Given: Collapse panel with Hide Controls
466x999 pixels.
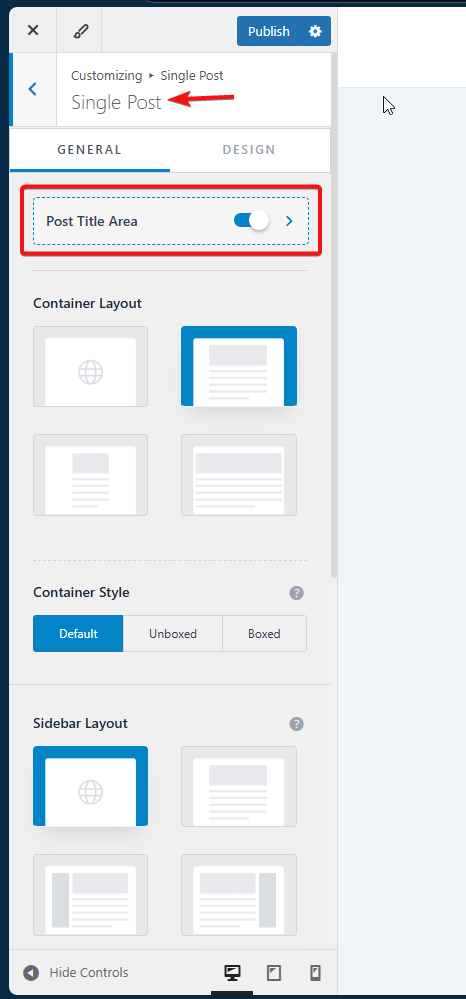Looking at the screenshot, I should coord(76,973).
